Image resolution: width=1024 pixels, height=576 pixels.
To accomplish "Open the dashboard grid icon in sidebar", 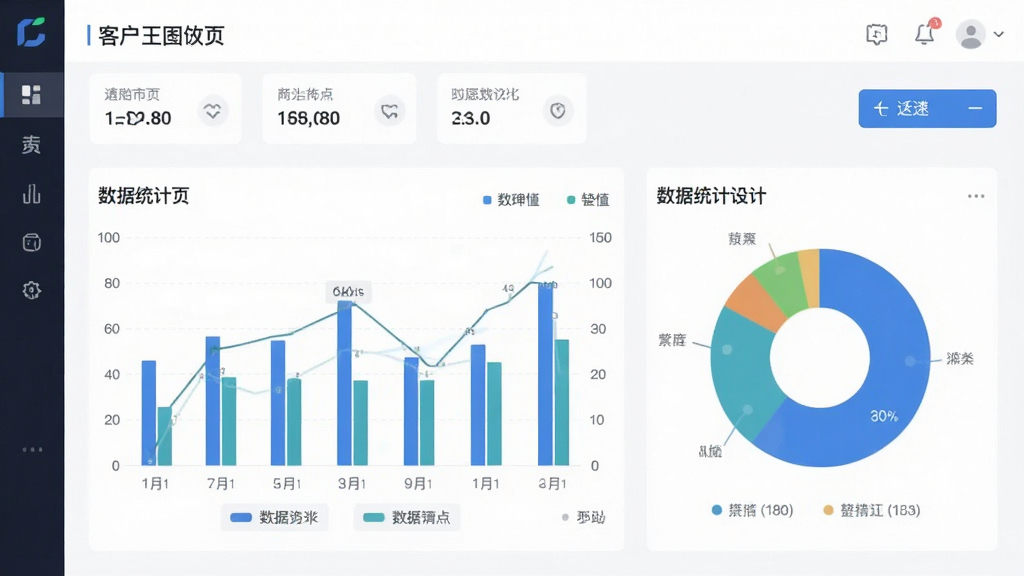I will [x=31, y=95].
